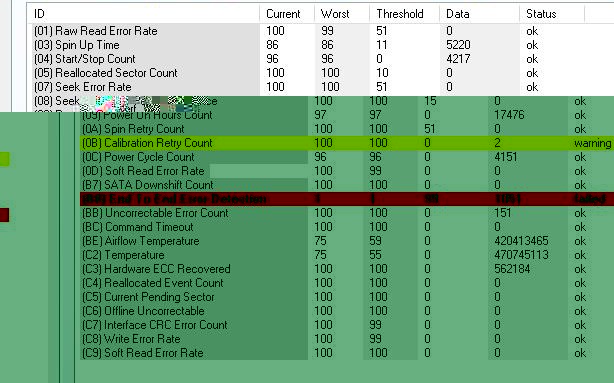Select the Current Pending Sector row
The image size is (614, 383).
[347, 297]
